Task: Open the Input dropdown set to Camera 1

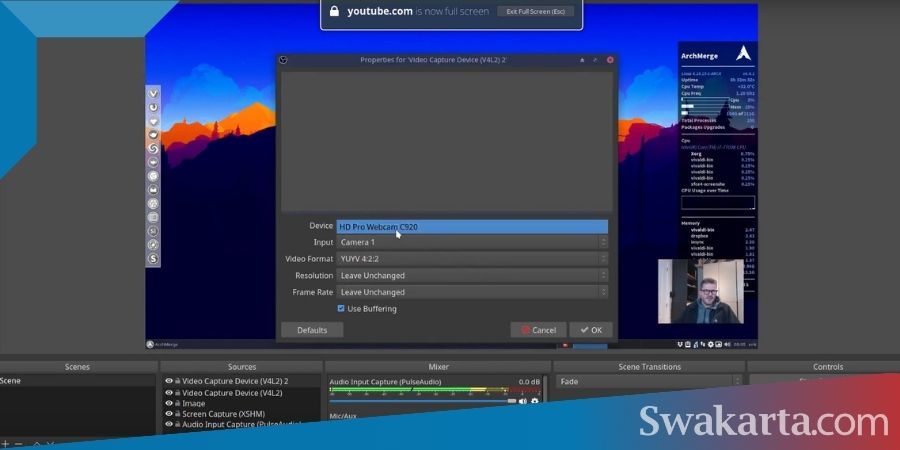Action: point(472,242)
